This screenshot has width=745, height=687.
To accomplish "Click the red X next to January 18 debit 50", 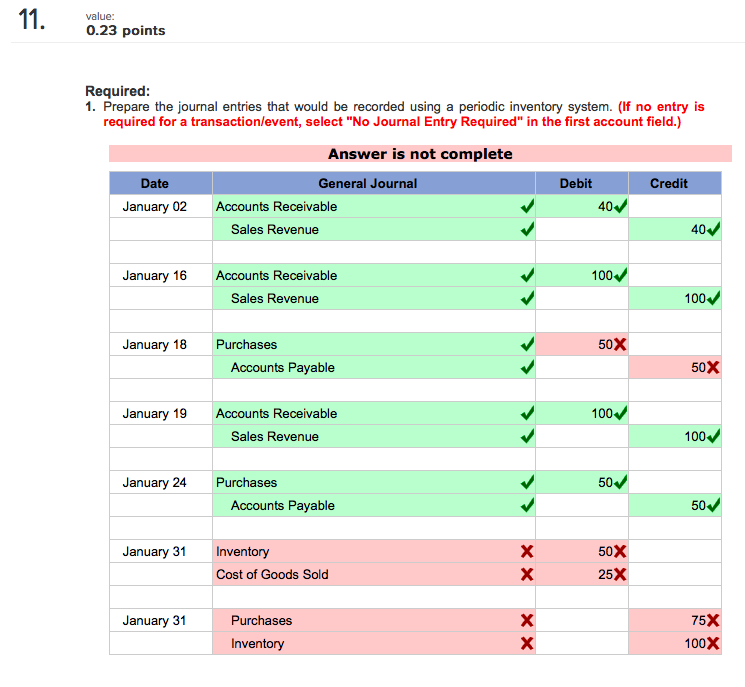I will [620, 344].
